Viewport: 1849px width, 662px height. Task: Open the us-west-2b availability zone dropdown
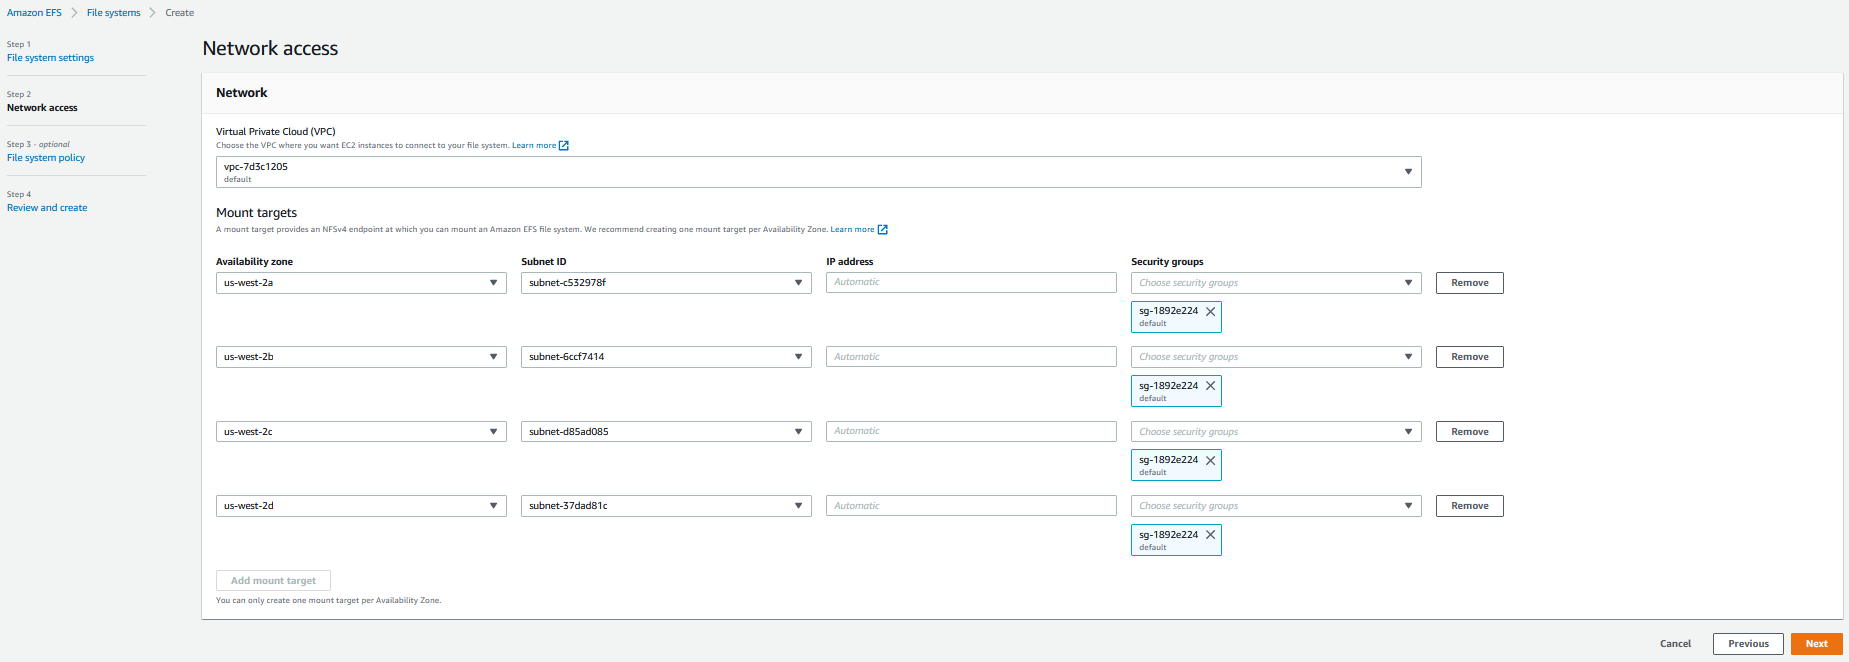click(x=361, y=357)
